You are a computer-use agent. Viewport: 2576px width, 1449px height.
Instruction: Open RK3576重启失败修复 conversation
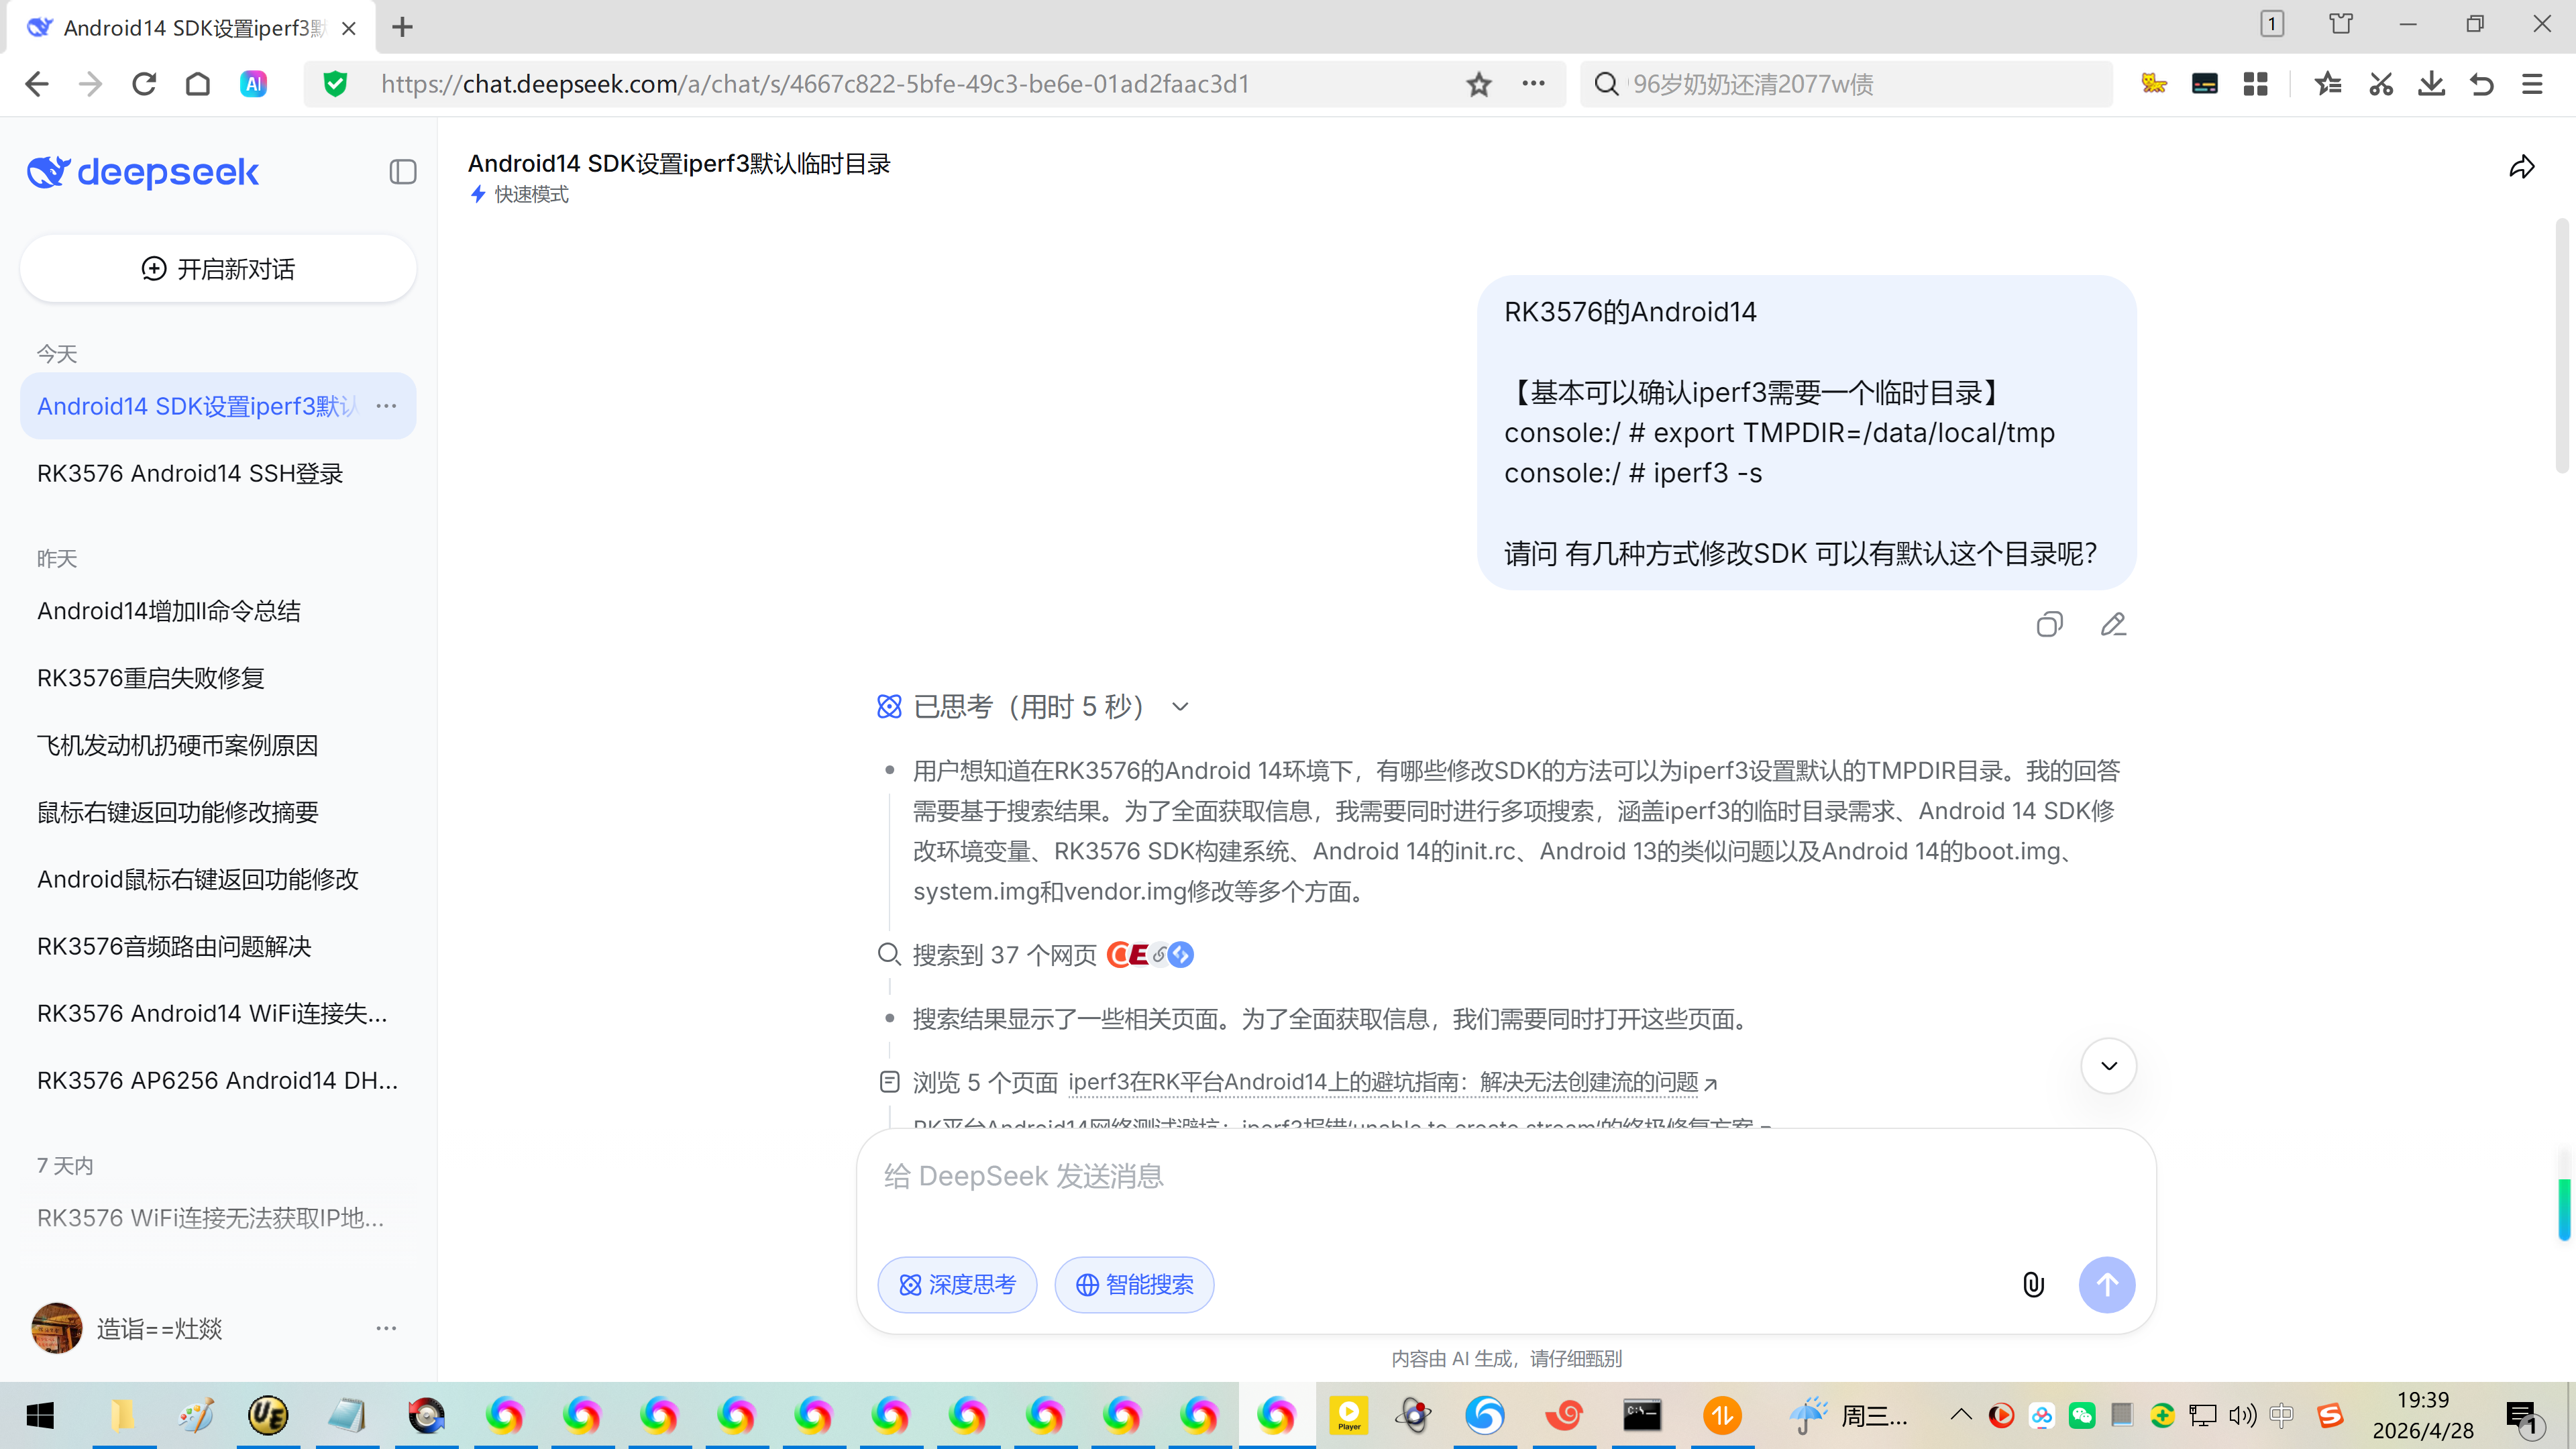pyautogui.click(x=150, y=678)
